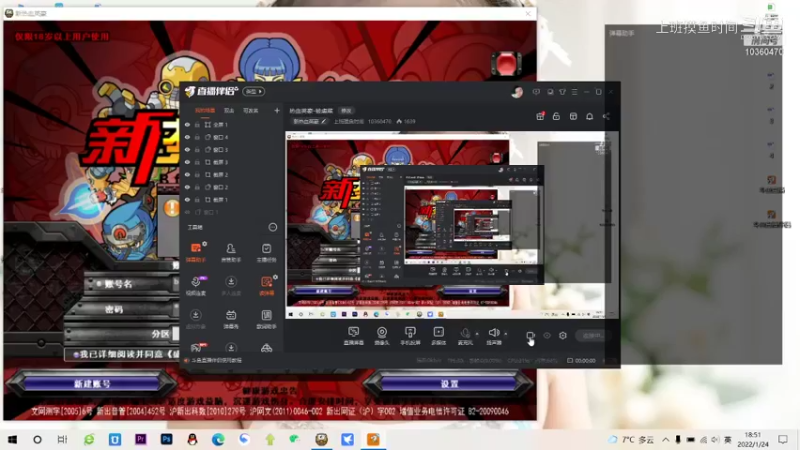The height and width of the screenshot is (450, 800).
Task: Open the tutorial link in the app status bar
Action: point(214,360)
